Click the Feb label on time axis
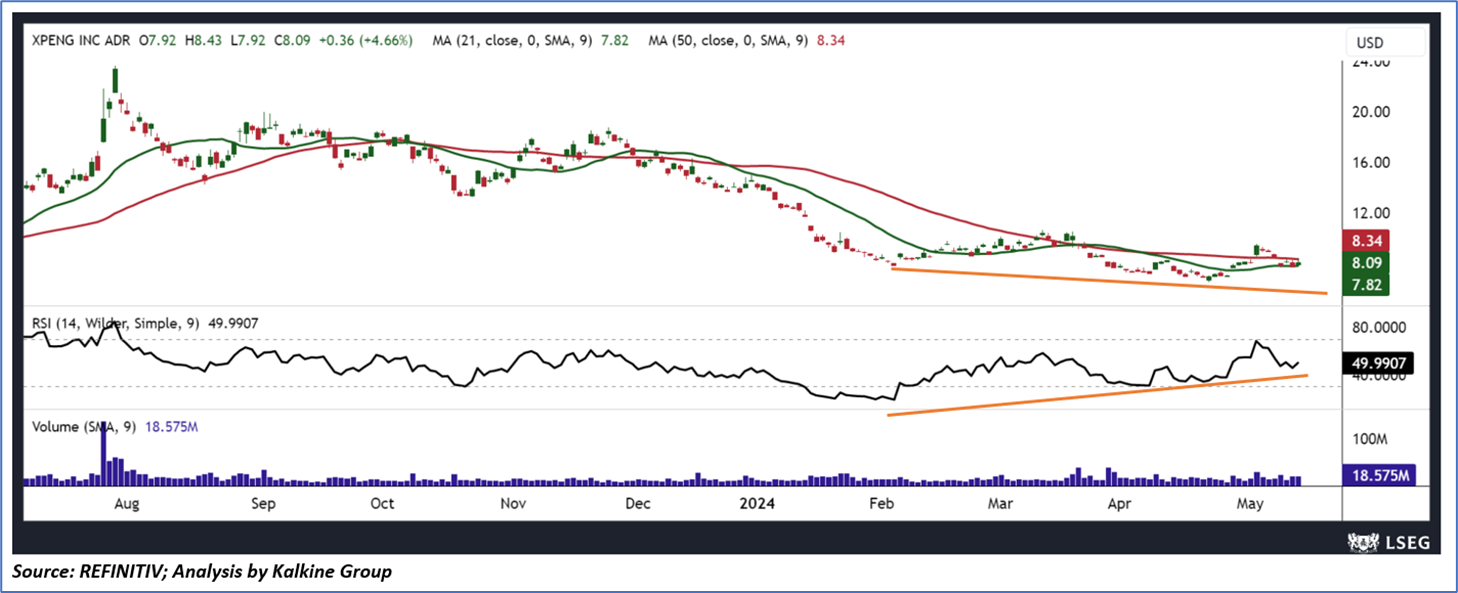This screenshot has height=593, width=1458. pyautogui.click(x=883, y=503)
